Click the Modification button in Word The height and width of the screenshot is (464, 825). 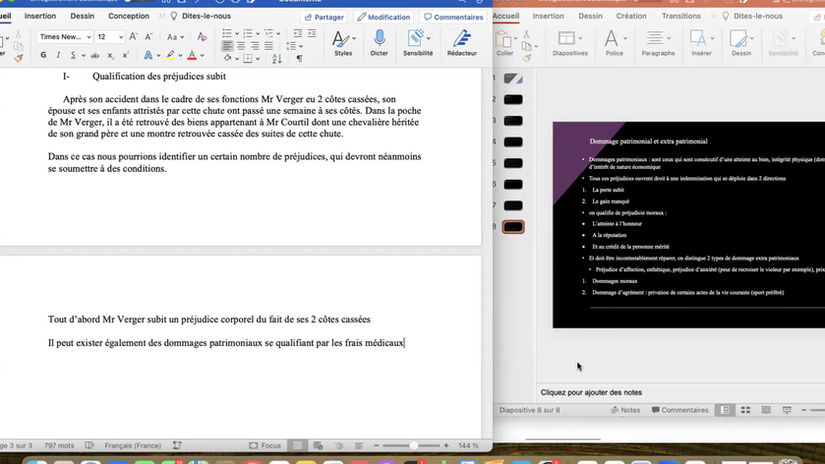(384, 17)
